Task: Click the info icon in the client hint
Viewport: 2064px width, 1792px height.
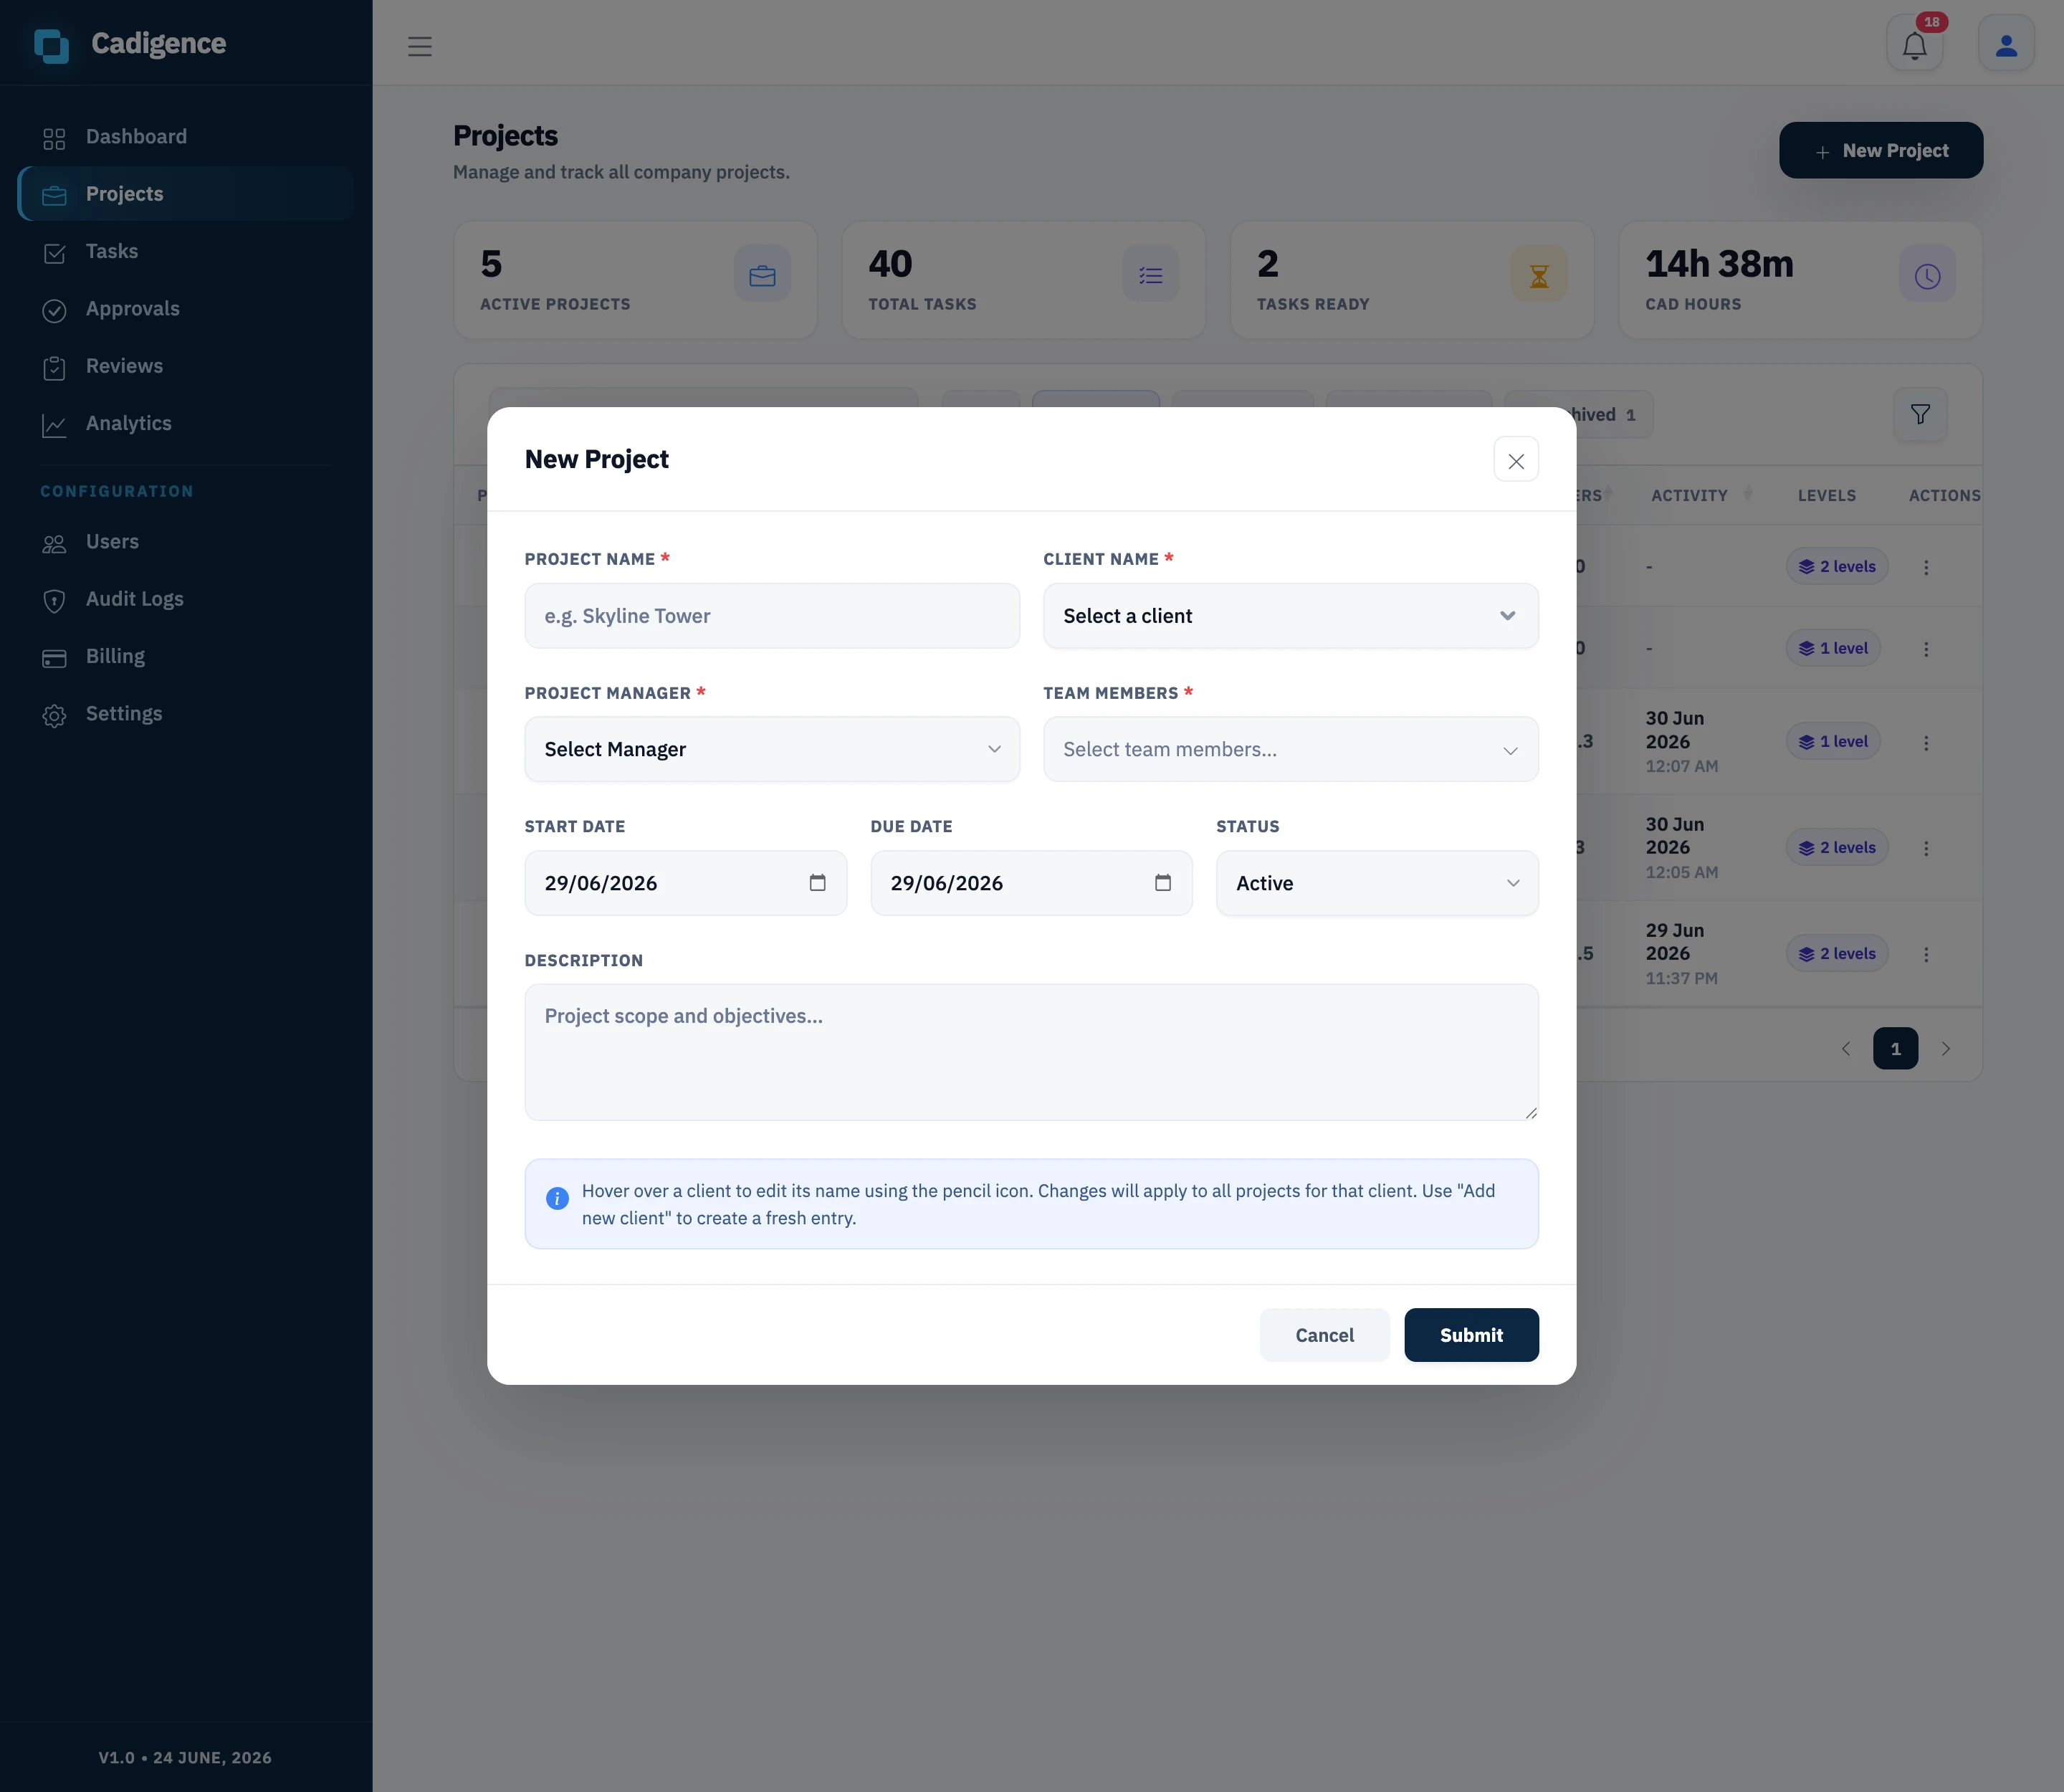Action: [x=557, y=1198]
